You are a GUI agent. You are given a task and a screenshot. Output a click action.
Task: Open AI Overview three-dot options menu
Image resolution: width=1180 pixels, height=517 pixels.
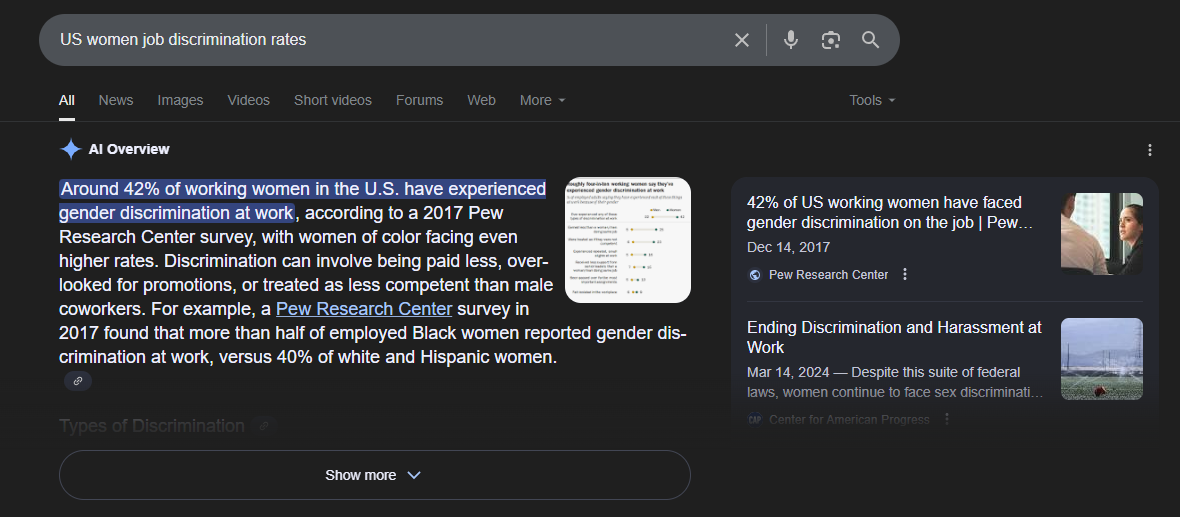[1149, 150]
